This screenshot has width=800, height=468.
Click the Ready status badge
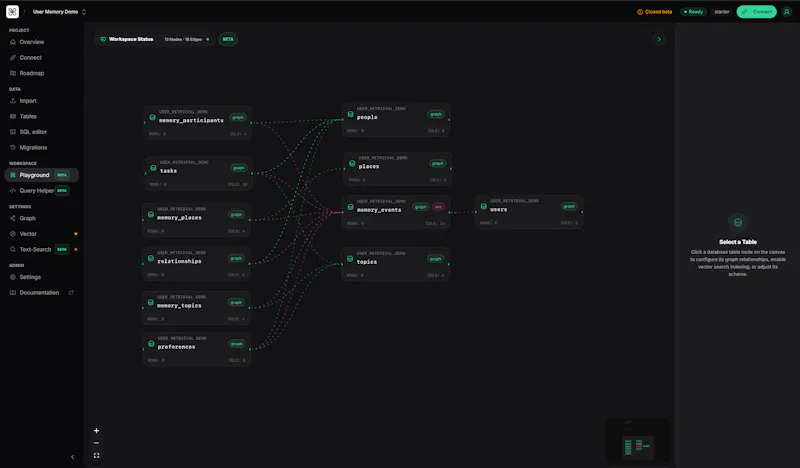(x=693, y=12)
